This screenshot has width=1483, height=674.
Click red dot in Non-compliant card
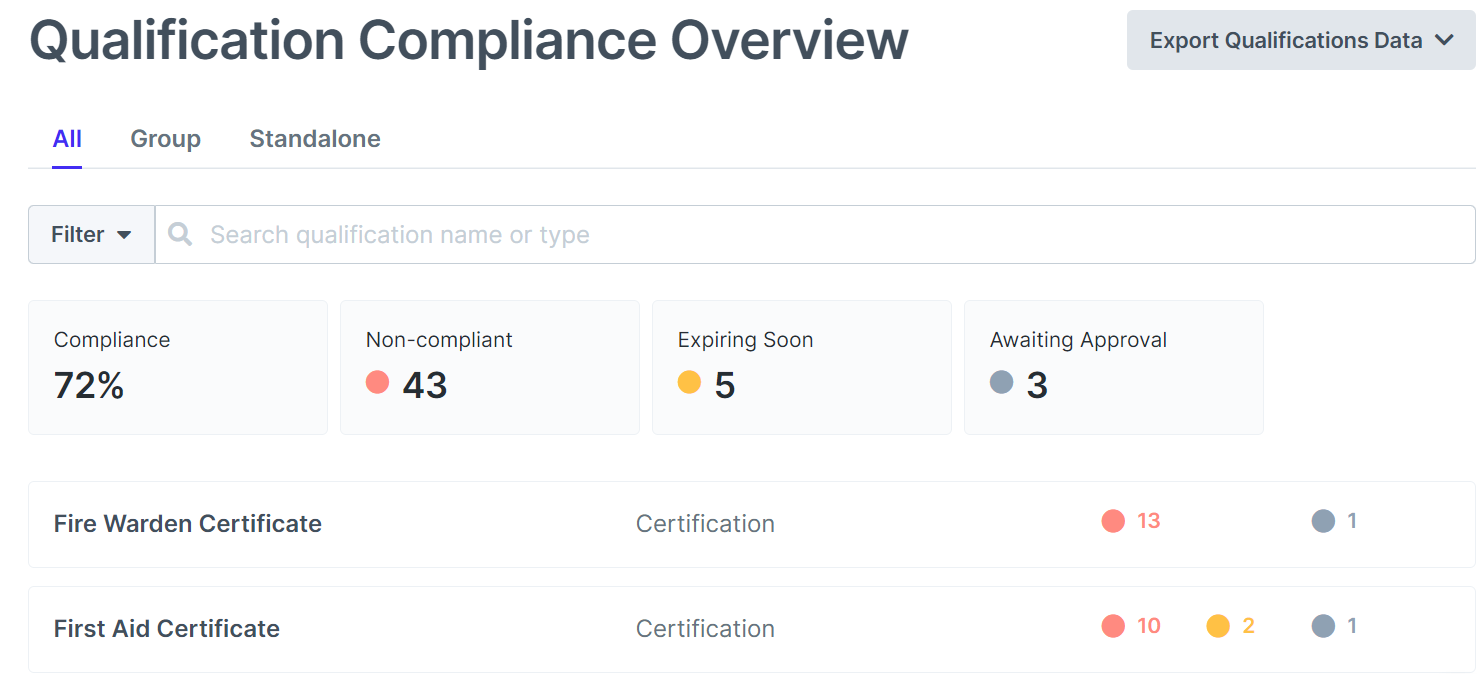coord(377,382)
